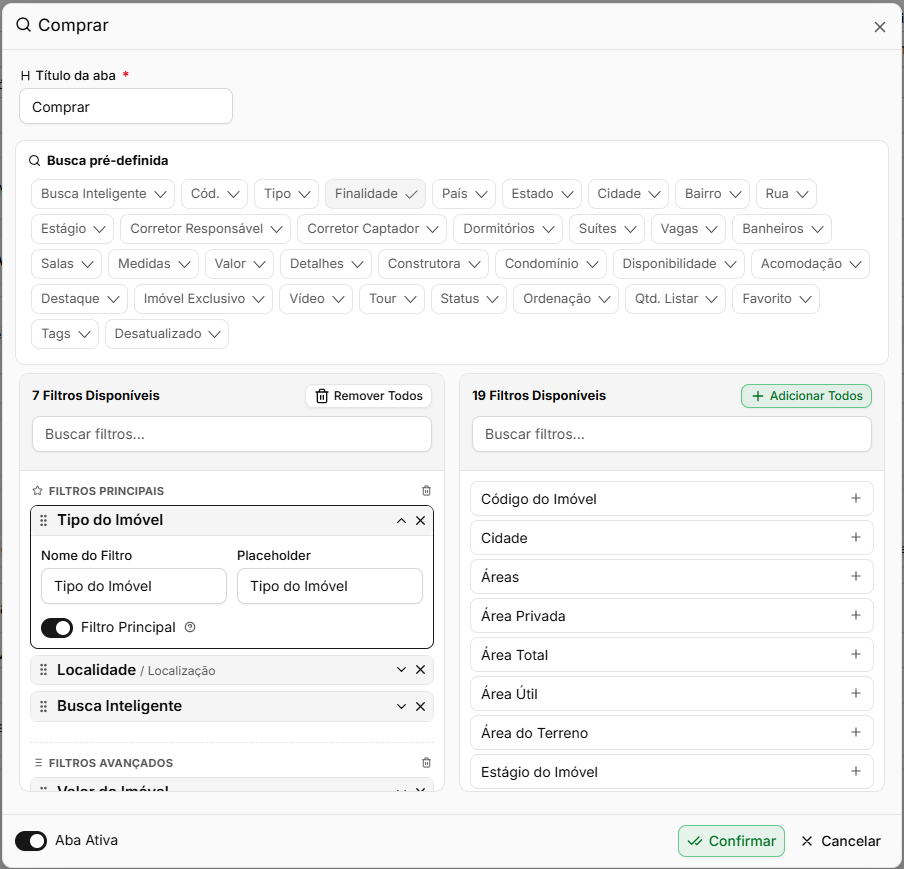Open the Valor dropdown
Image resolution: width=904 pixels, height=869 pixels.
[239, 264]
